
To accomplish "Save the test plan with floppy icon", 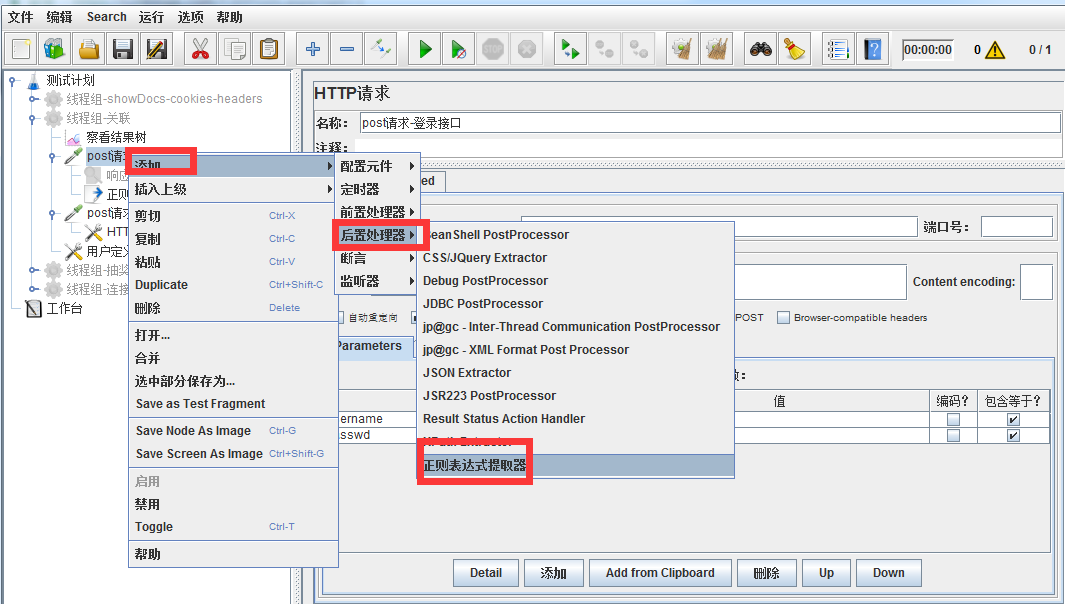I will tap(122, 49).
